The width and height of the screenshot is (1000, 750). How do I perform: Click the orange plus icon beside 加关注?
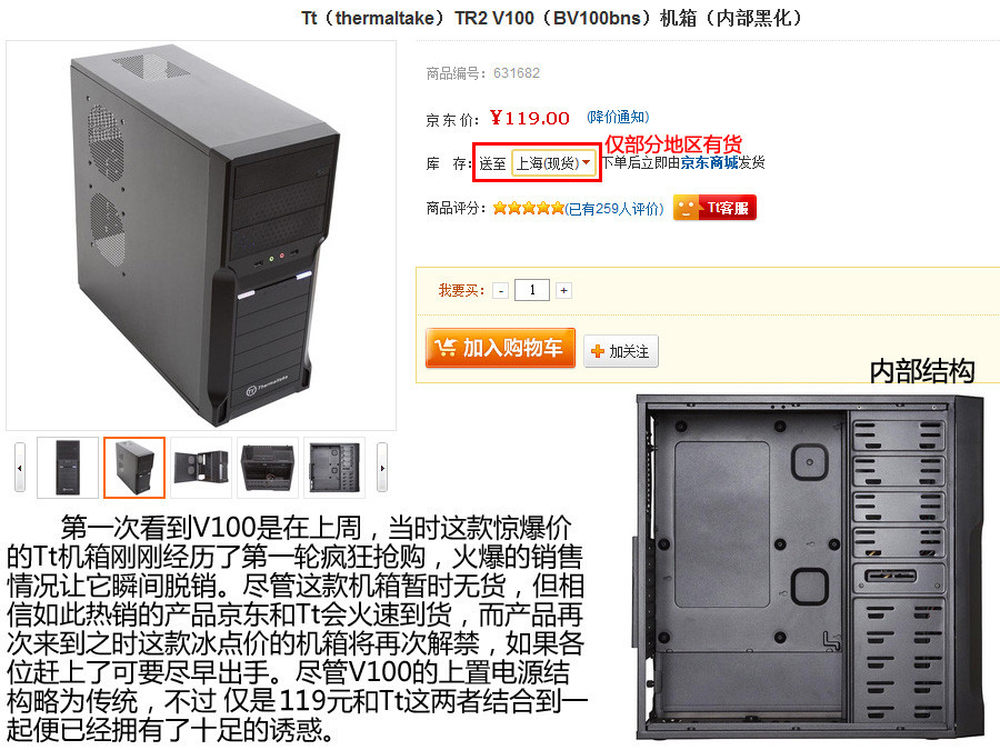598,351
